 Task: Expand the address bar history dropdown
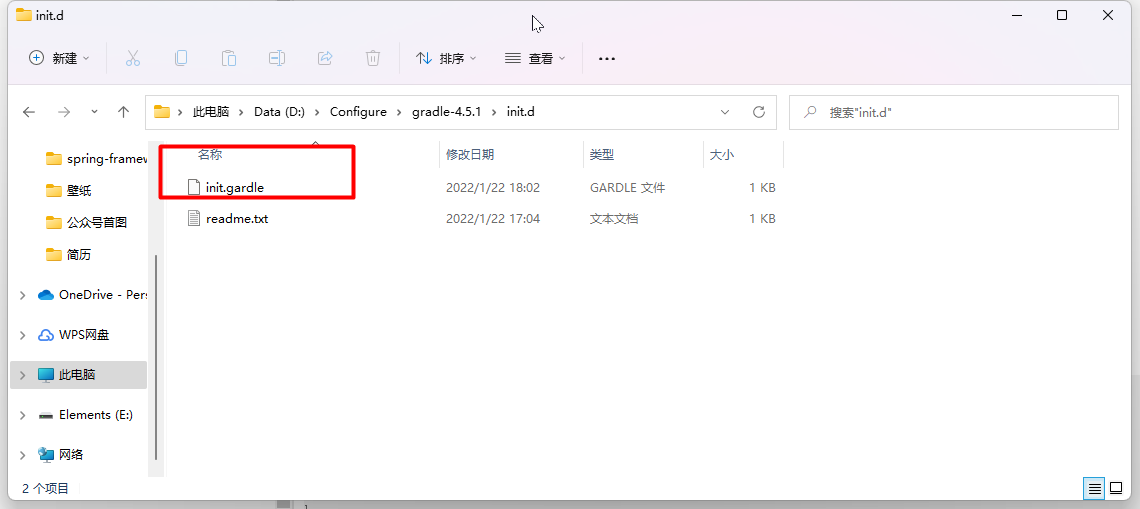(725, 112)
